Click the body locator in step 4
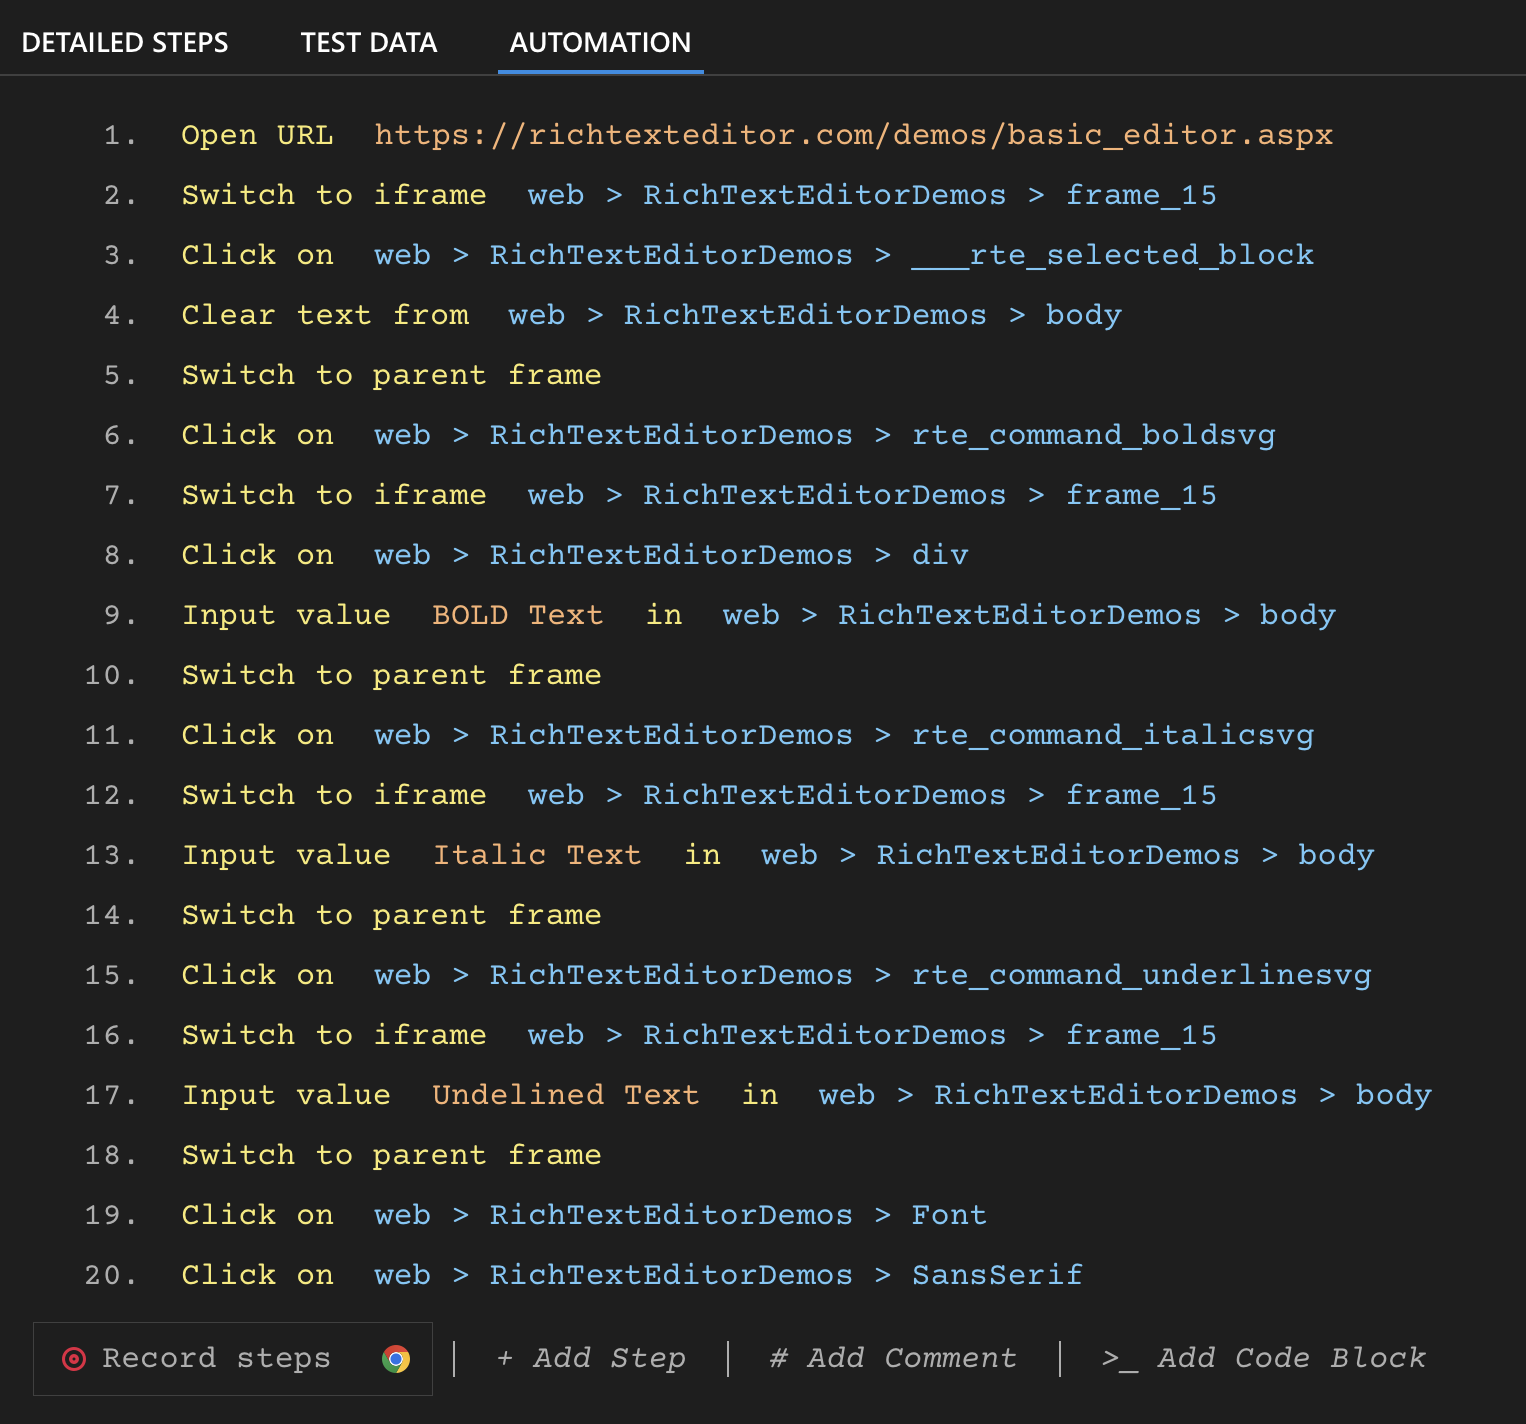1526x1424 pixels. pyautogui.click(x=1083, y=315)
